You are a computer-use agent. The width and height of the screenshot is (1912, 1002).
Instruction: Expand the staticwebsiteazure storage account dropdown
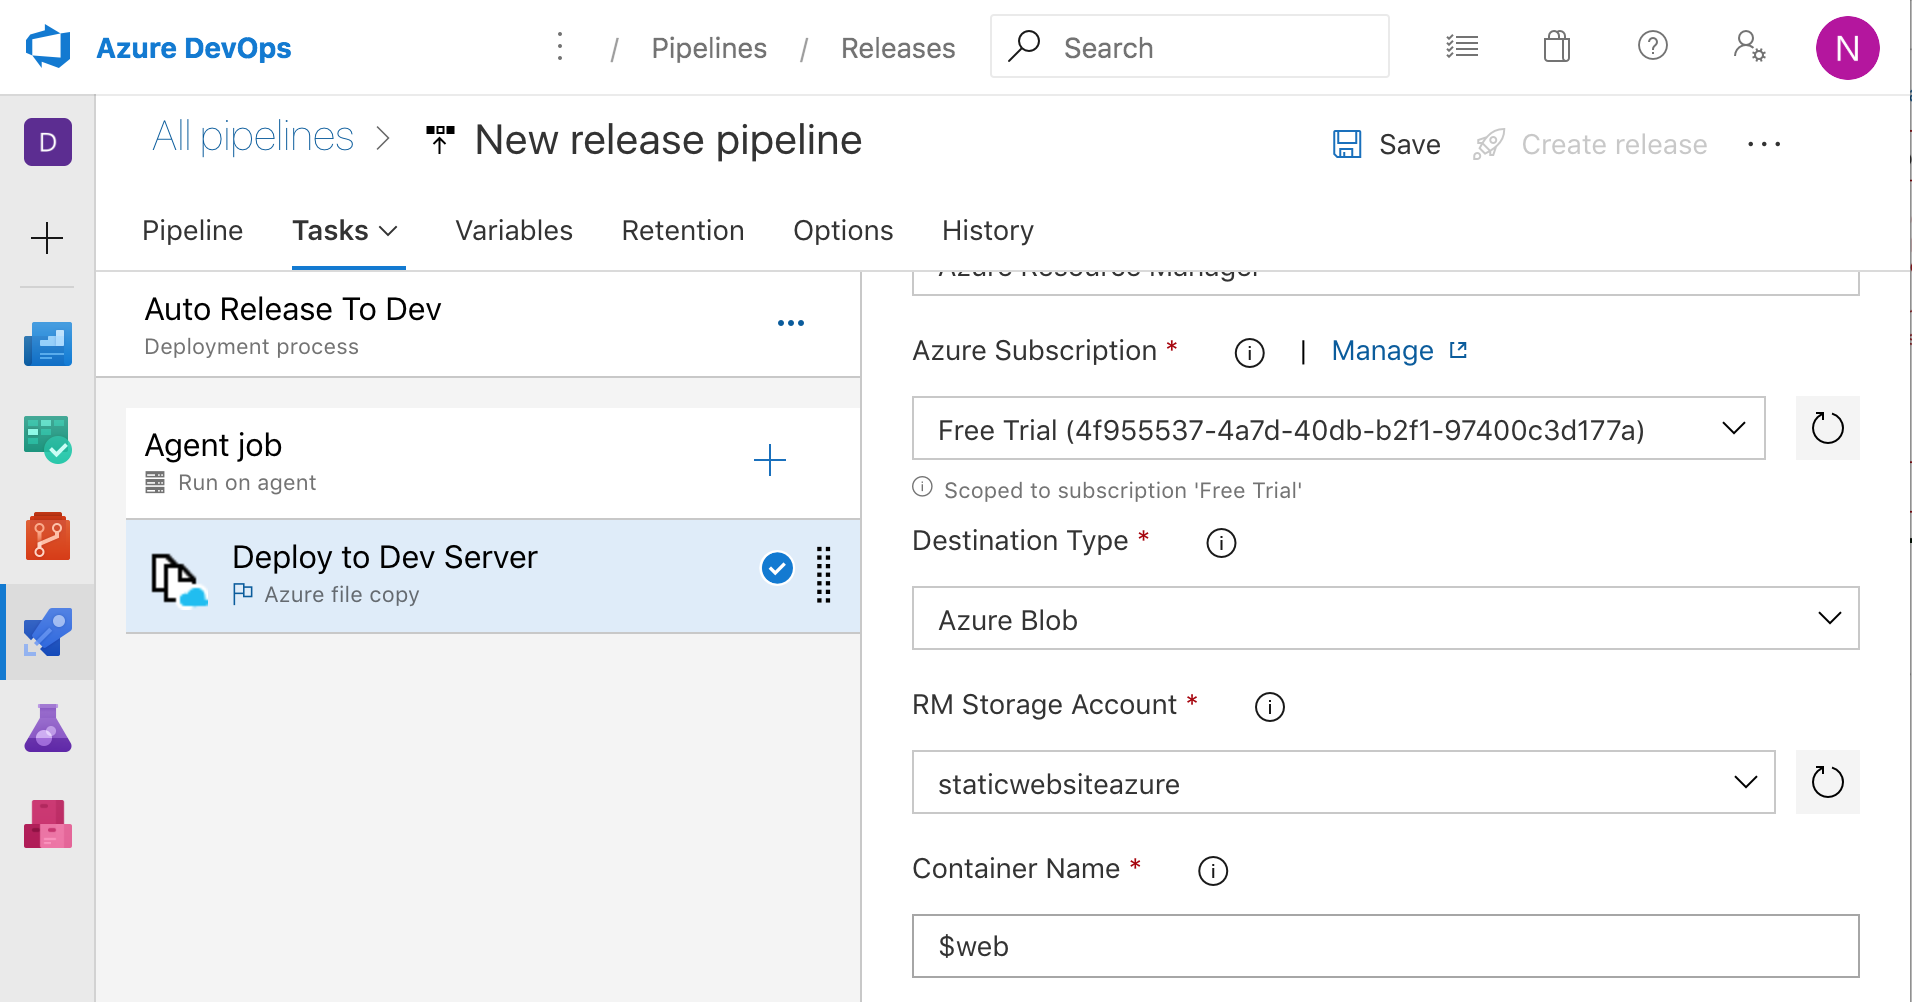tap(1745, 782)
